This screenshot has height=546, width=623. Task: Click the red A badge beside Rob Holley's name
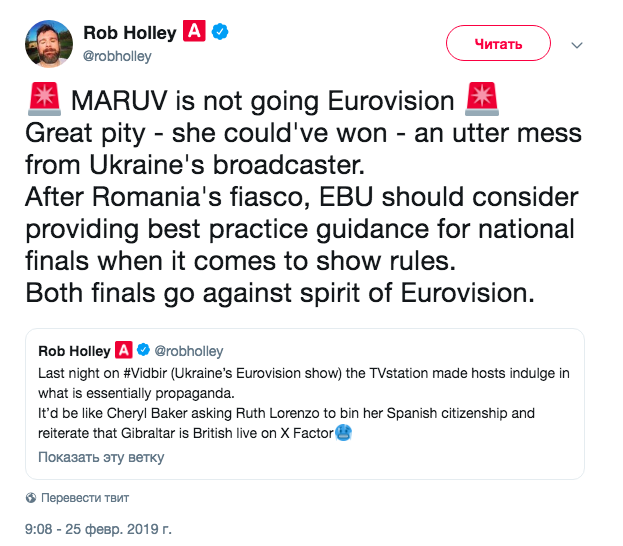pyautogui.click(x=195, y=33)
